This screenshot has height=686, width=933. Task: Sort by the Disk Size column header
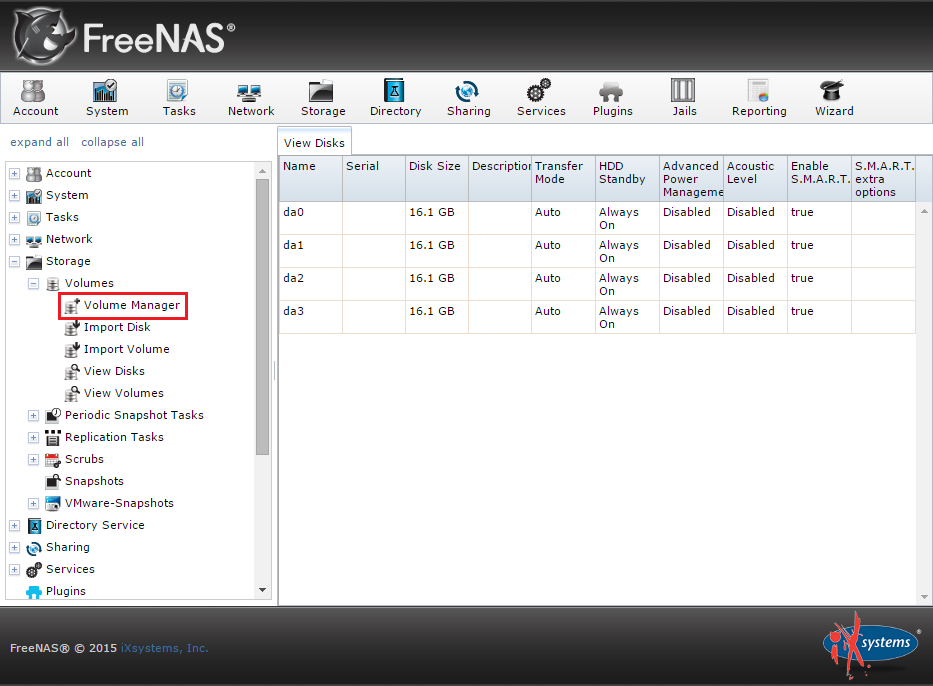coord(437,178)
